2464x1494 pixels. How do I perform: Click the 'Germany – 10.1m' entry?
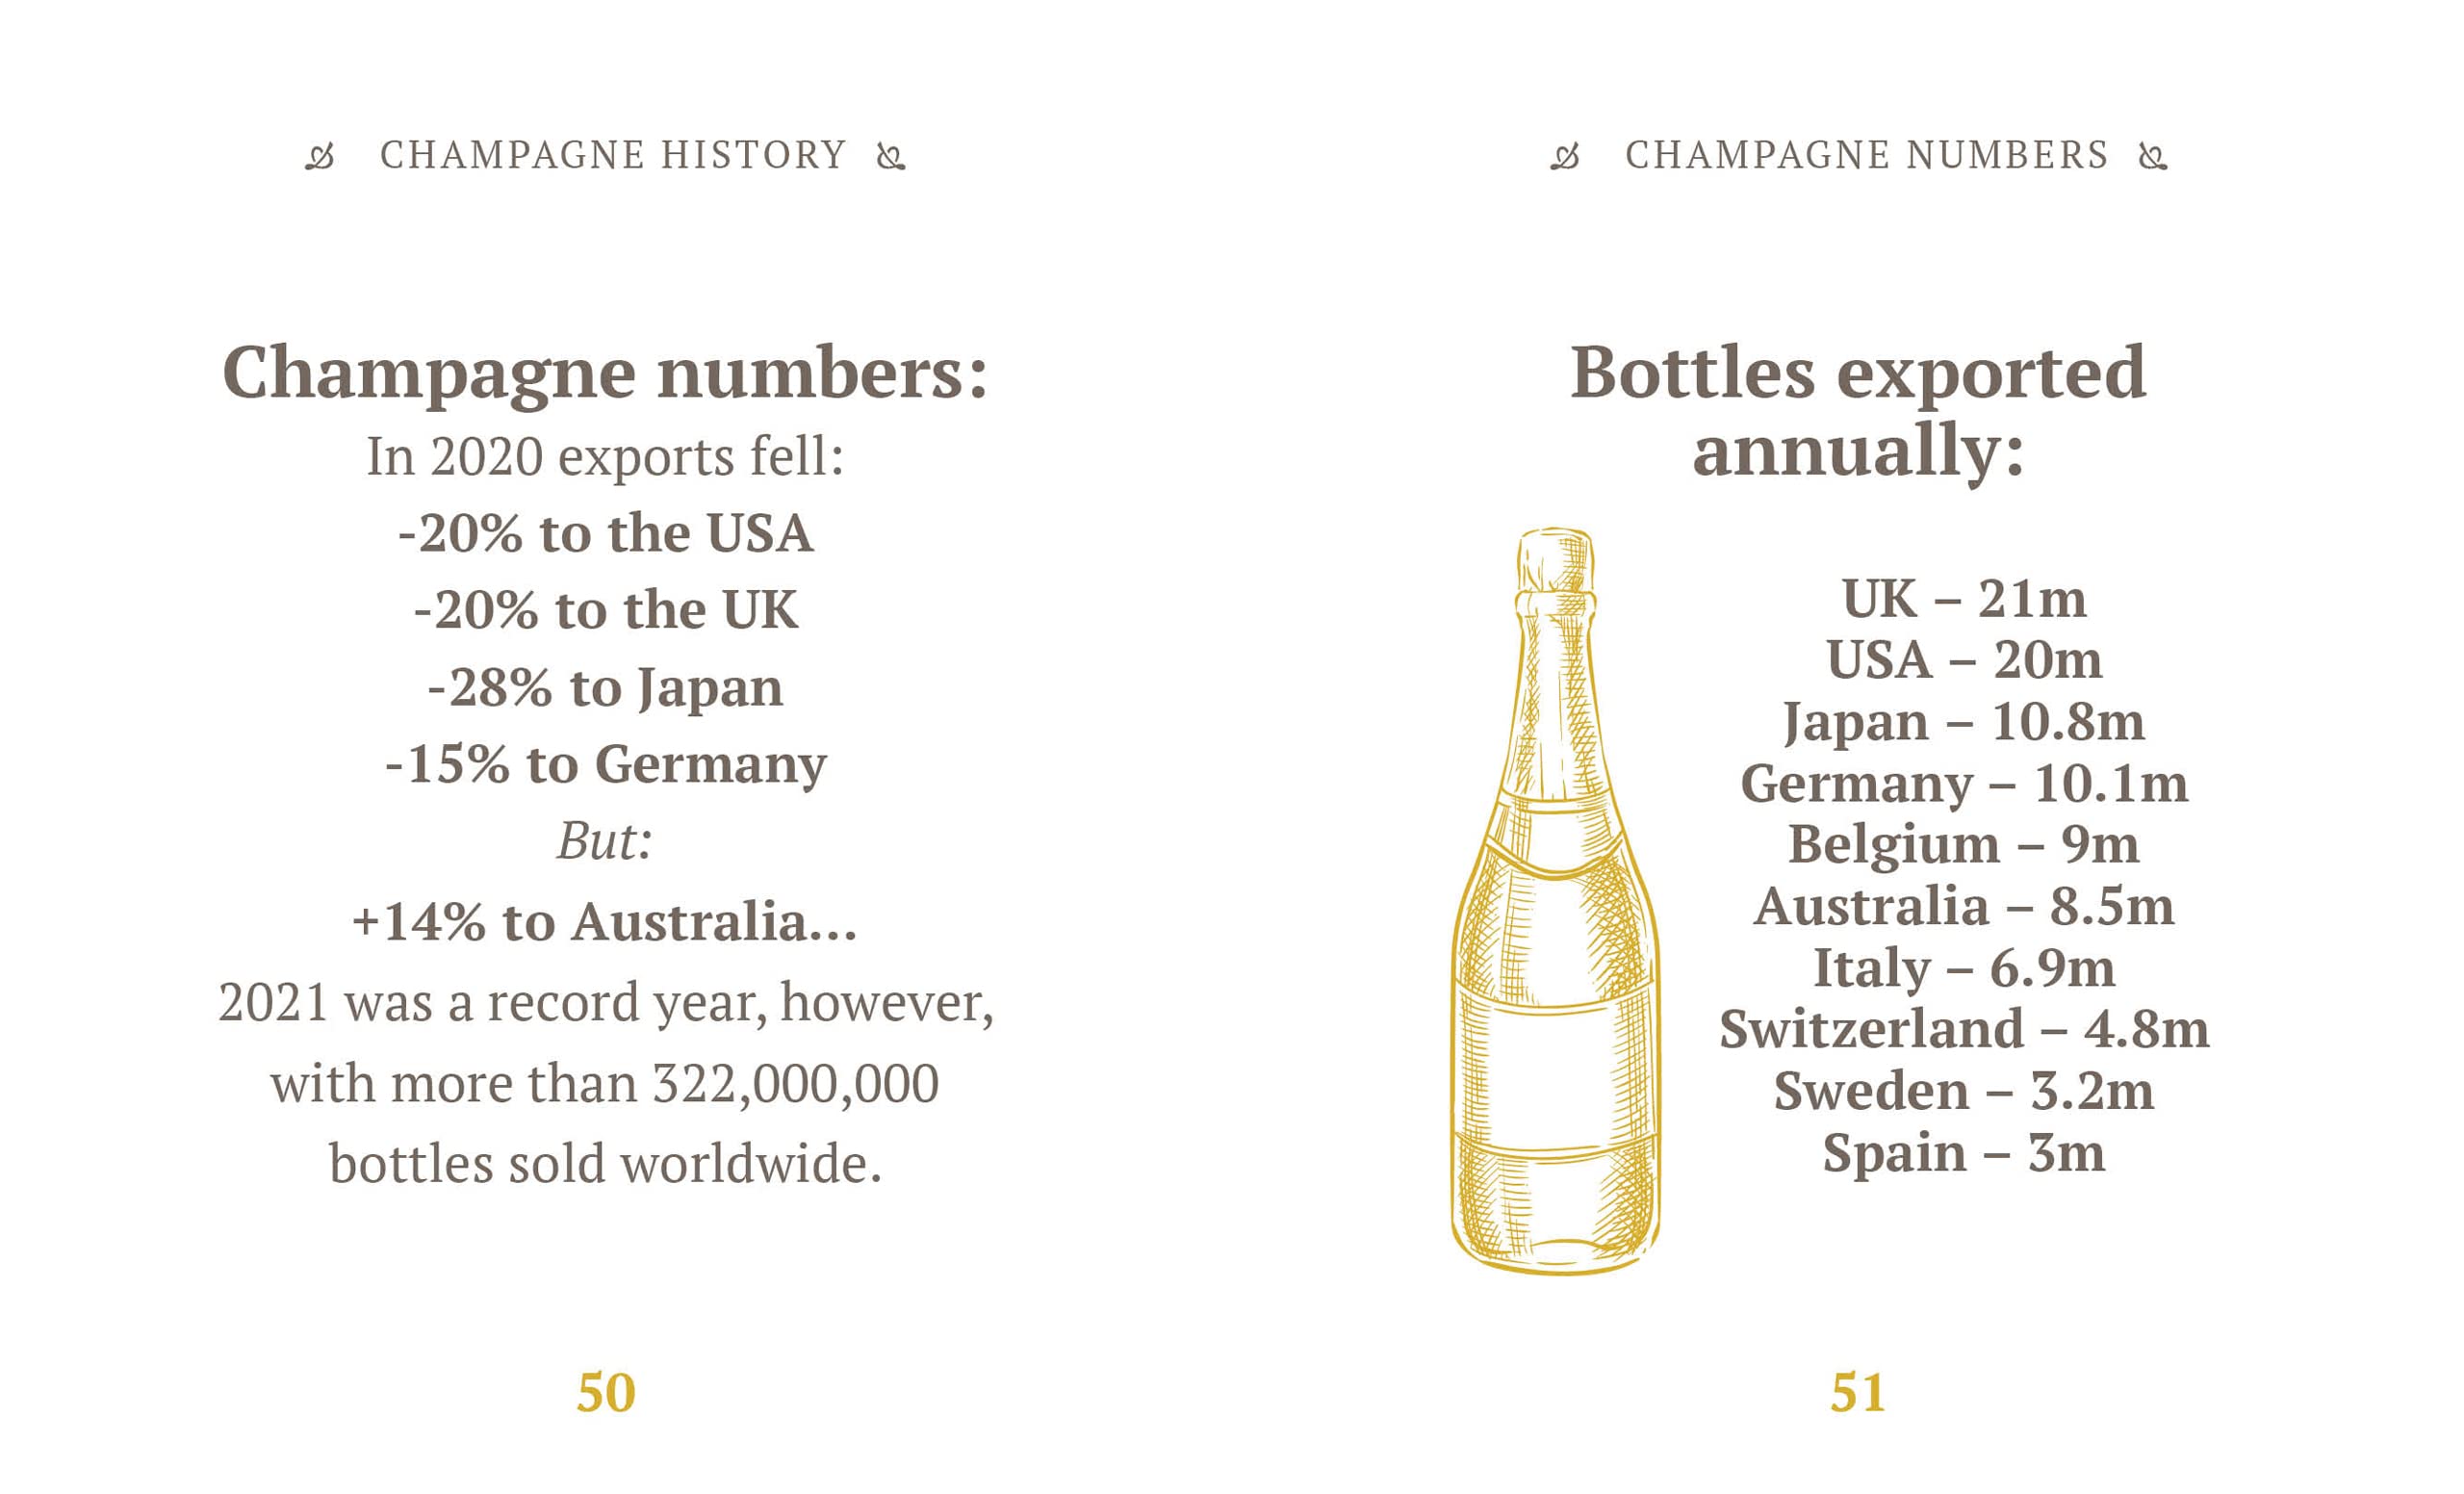point(1964,783)
